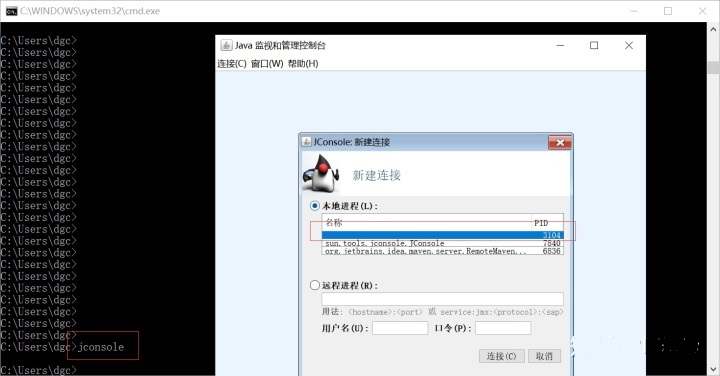This screenshot has height=376, width=720.
Task: Click the Java icon in JConsole dialog title
Action: point(306,142)
